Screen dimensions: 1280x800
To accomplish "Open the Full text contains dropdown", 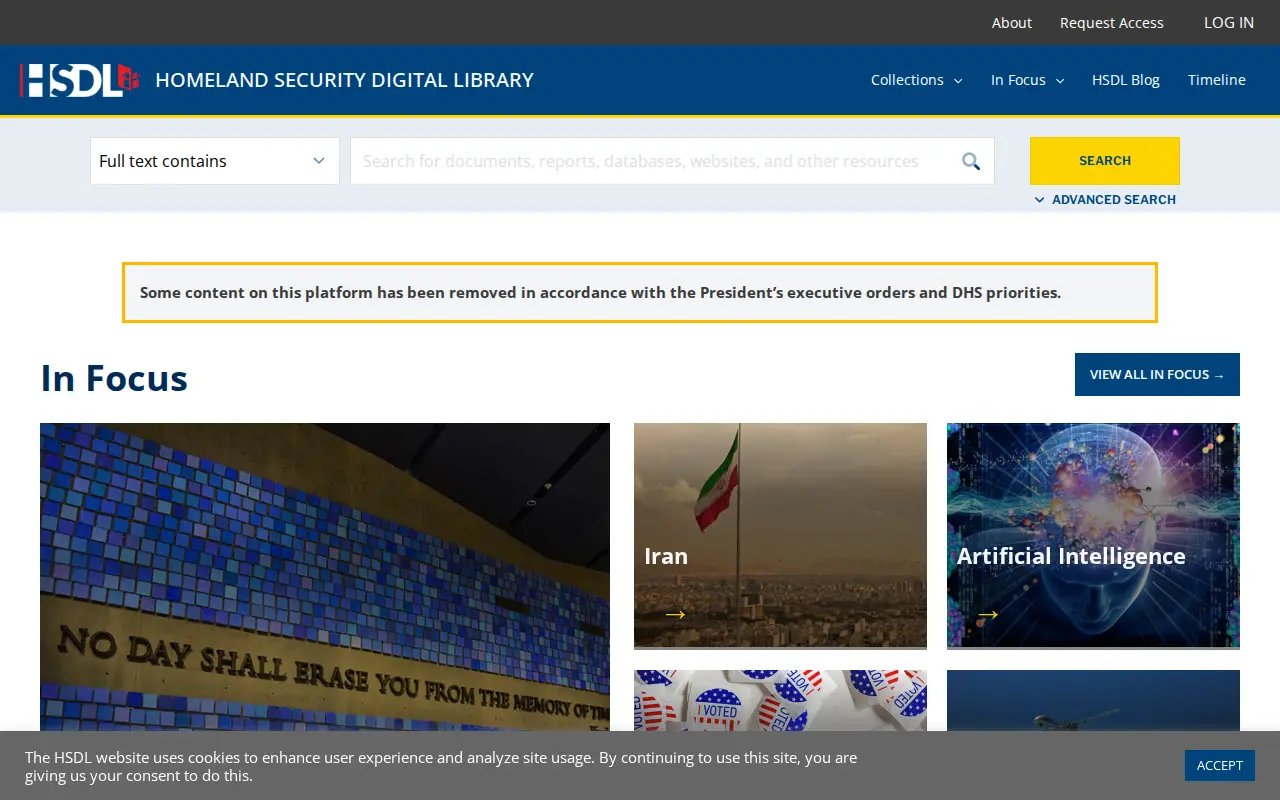I will pos(215,161).
